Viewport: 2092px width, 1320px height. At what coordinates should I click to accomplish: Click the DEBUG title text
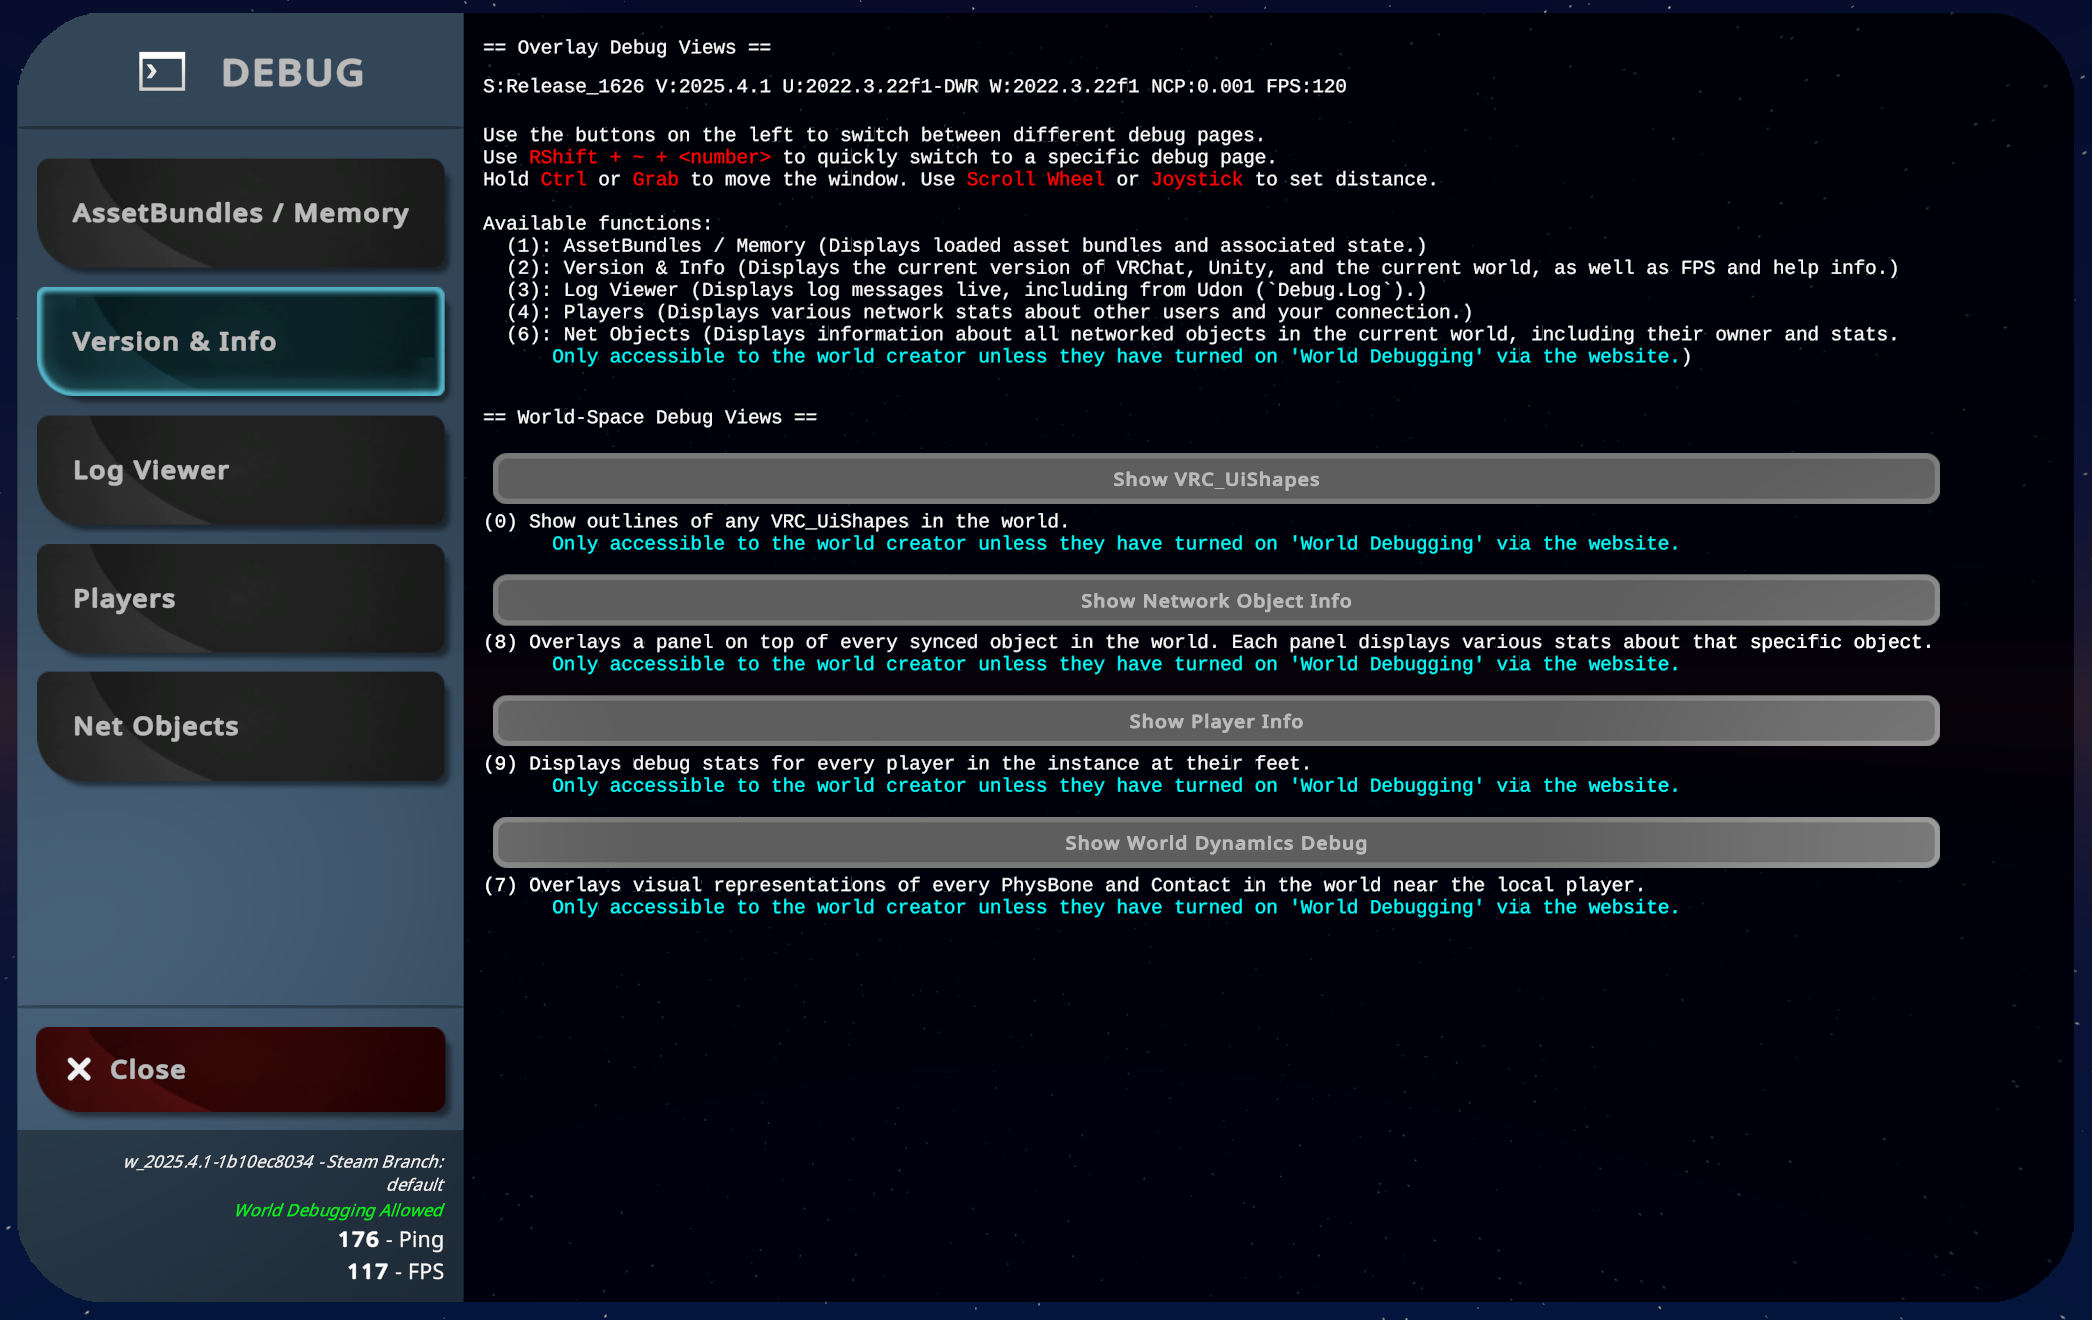tap(292, 73)
